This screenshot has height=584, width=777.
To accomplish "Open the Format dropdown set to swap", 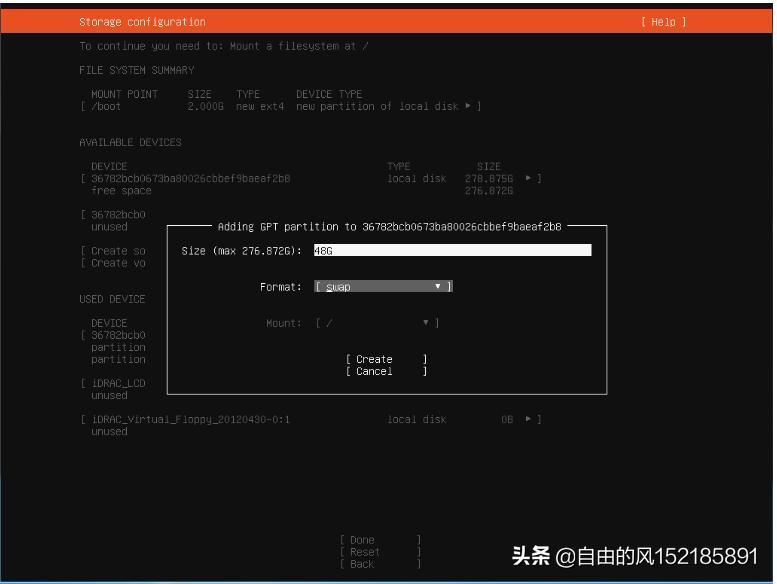I will coord(384,286).
